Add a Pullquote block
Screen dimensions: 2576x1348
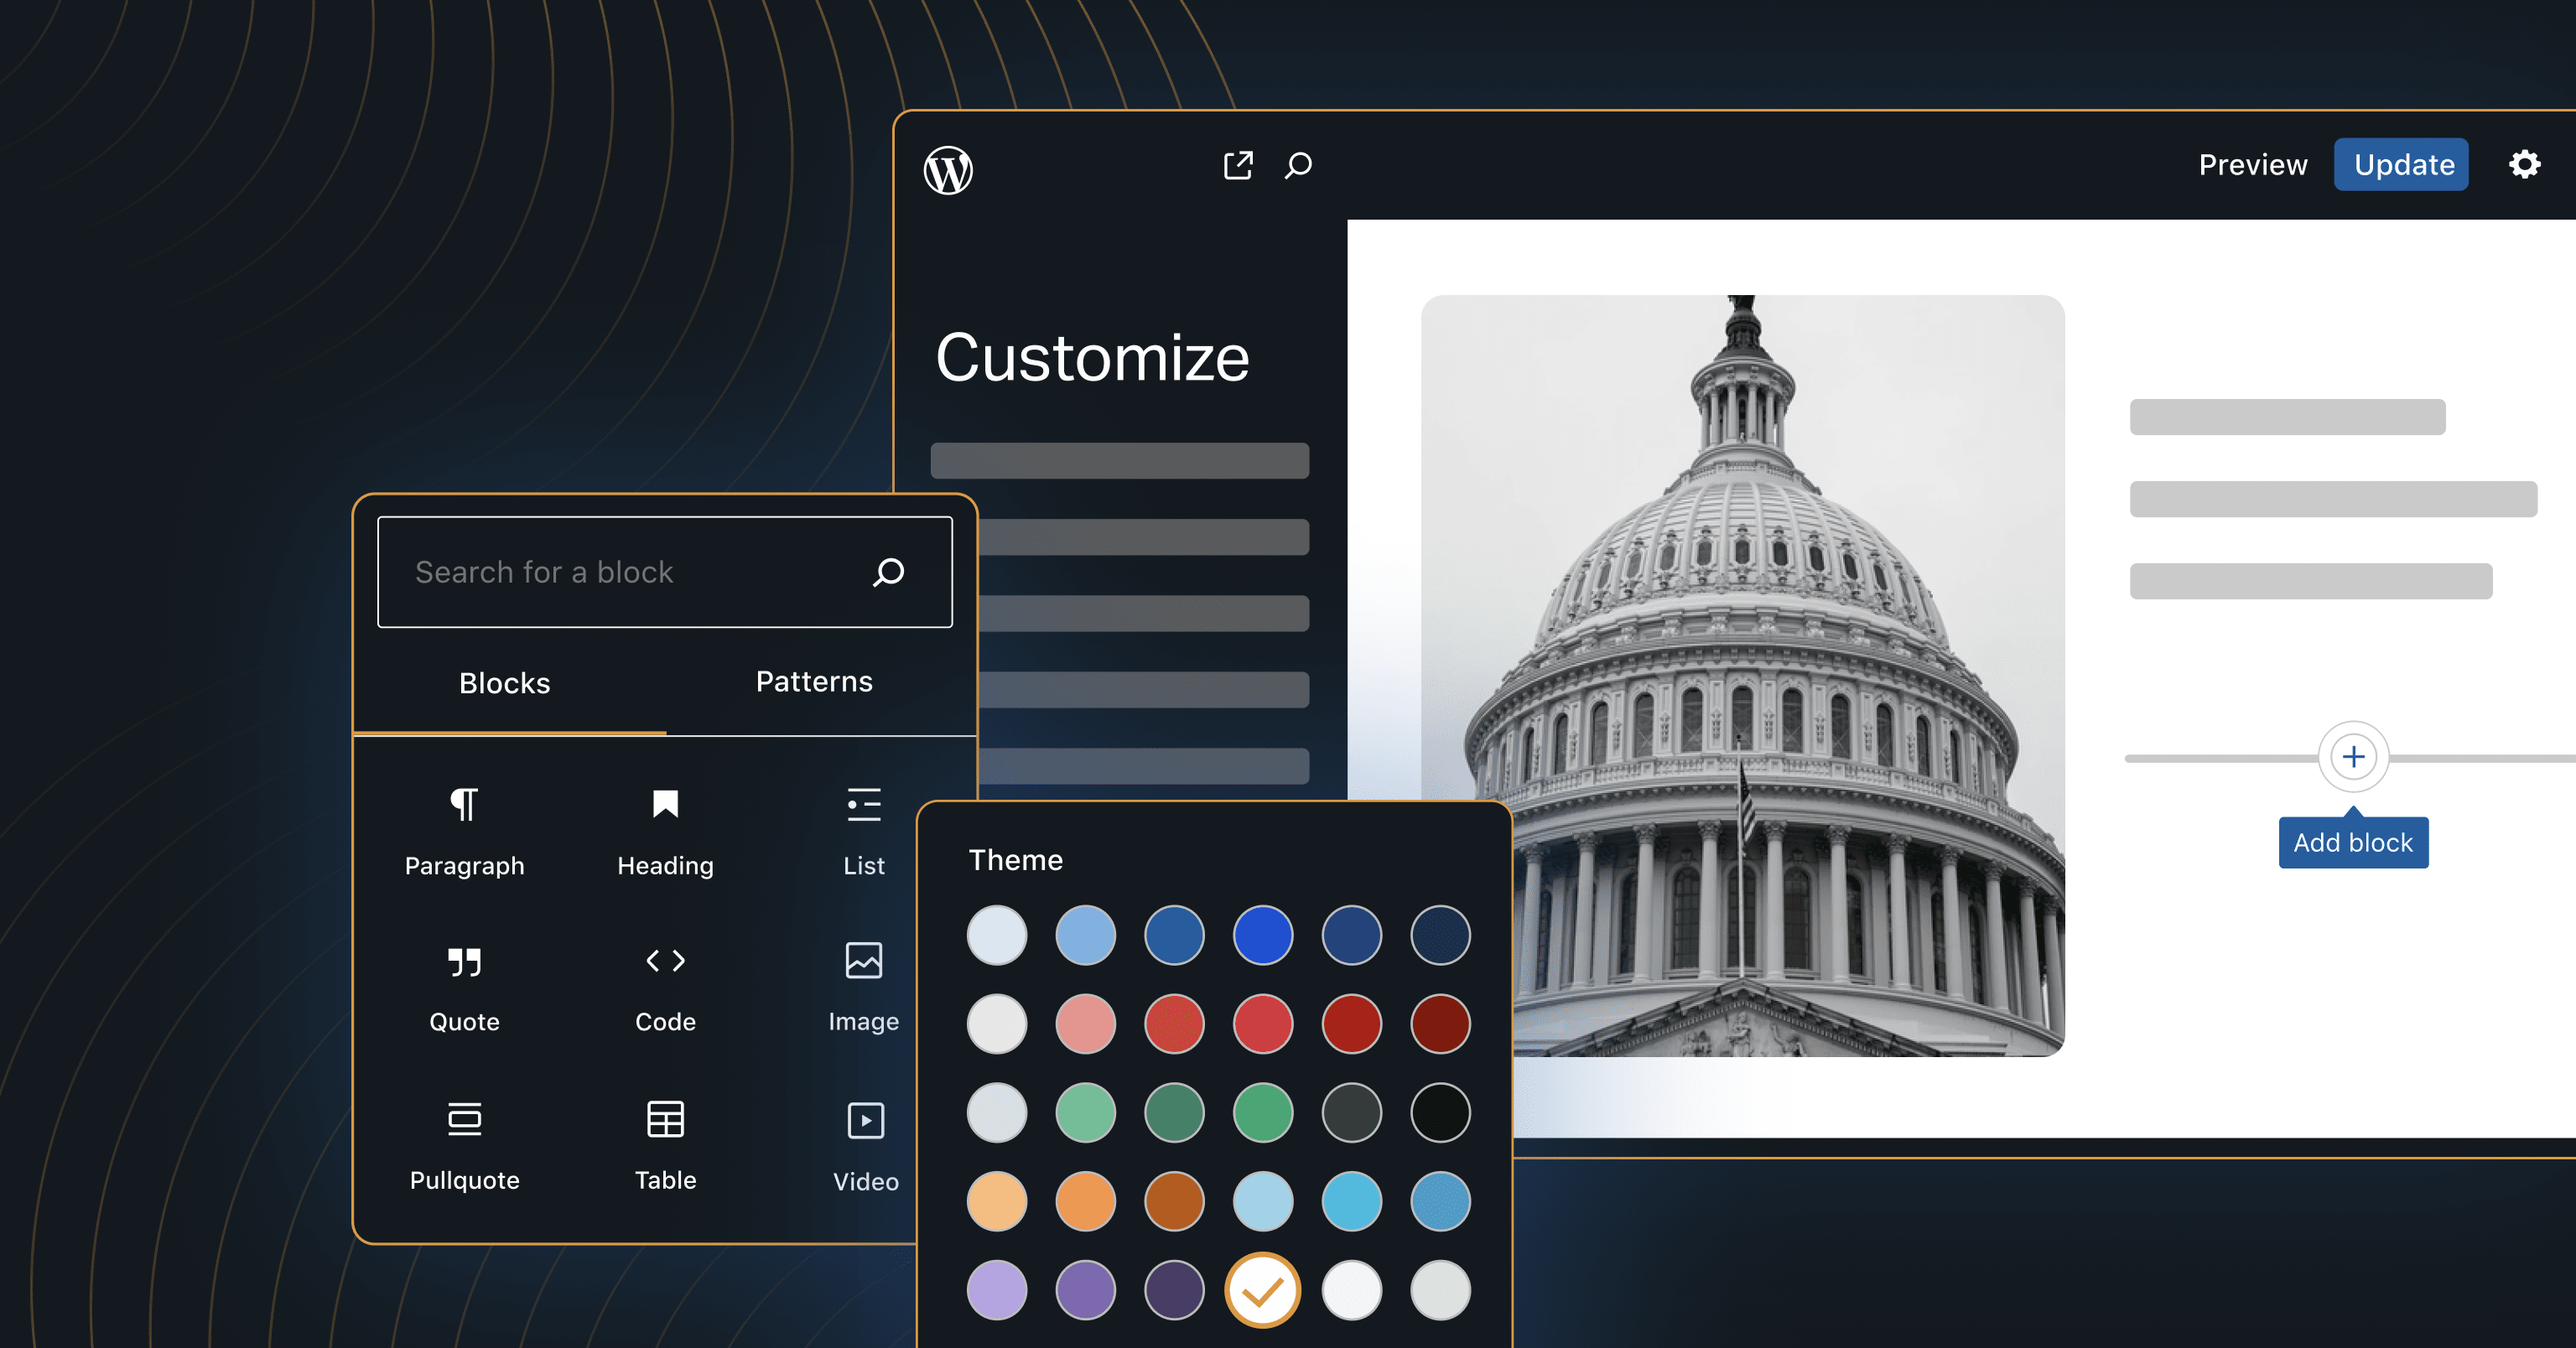[464, 1144]
